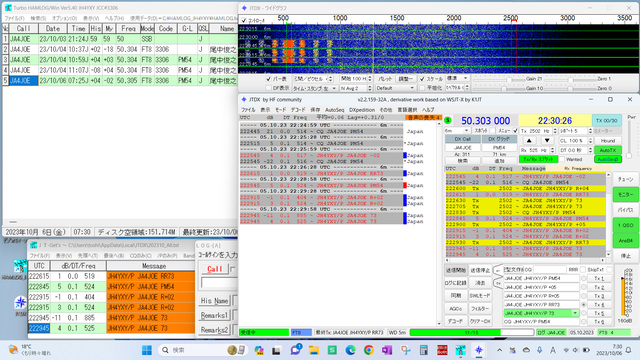Toggle the バー表 checkbox in wide graph
Viewport: 640px width, 360px height.
pos(269,79)
